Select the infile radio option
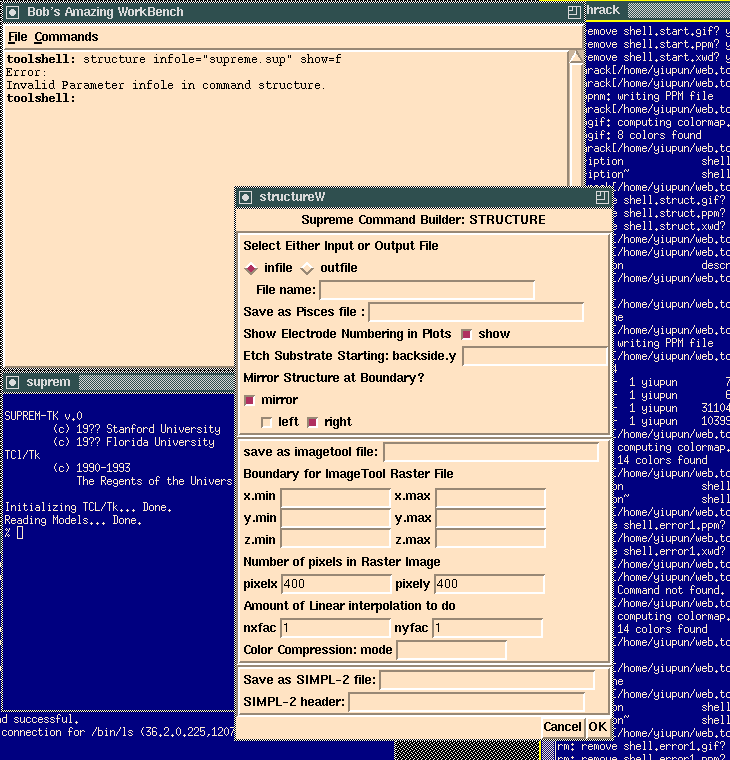730x760 pixels. (x=251, y=269)
